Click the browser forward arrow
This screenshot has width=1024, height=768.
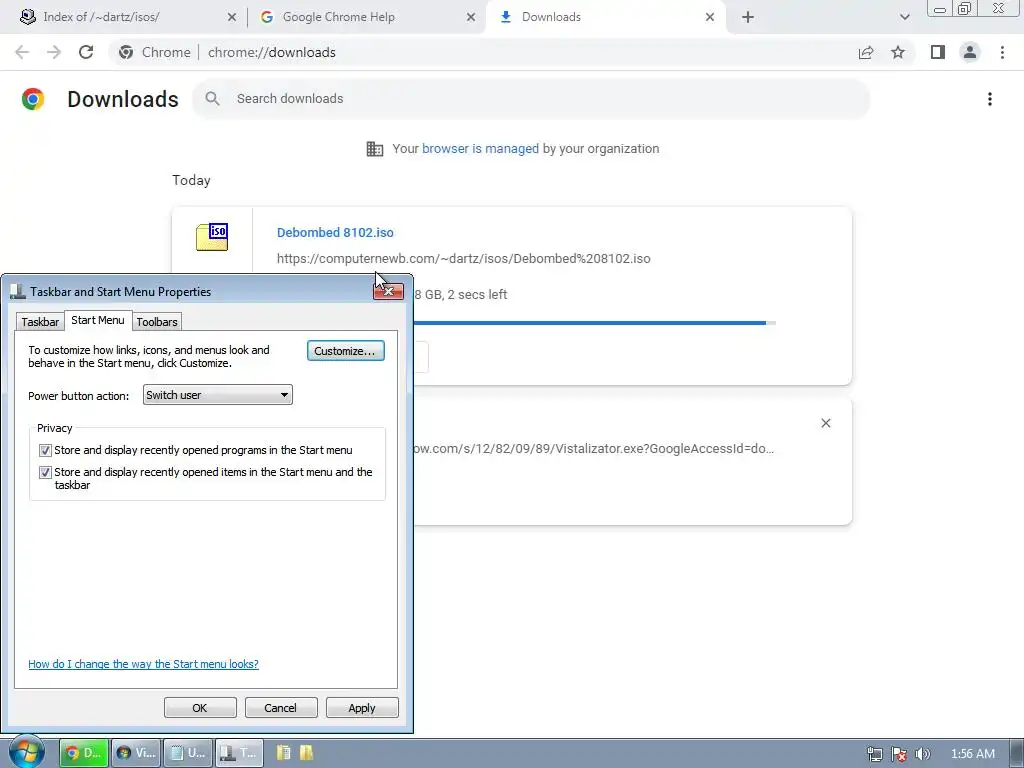coord(54,52)
